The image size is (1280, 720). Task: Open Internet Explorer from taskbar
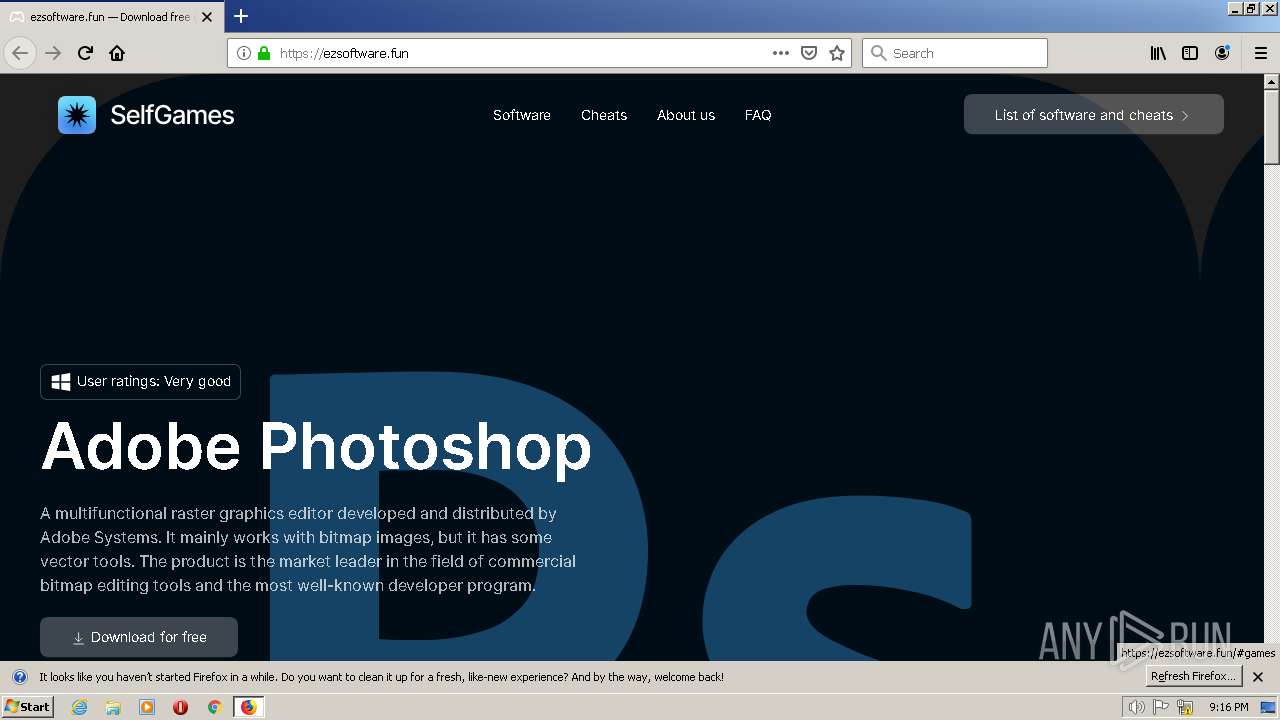pos(79,707)
